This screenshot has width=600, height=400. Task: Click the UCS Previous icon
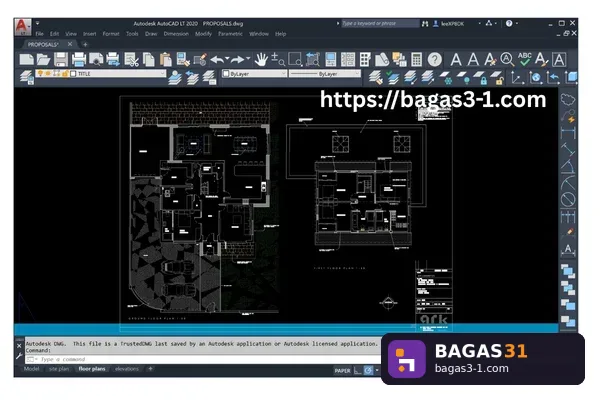point(553,78)
